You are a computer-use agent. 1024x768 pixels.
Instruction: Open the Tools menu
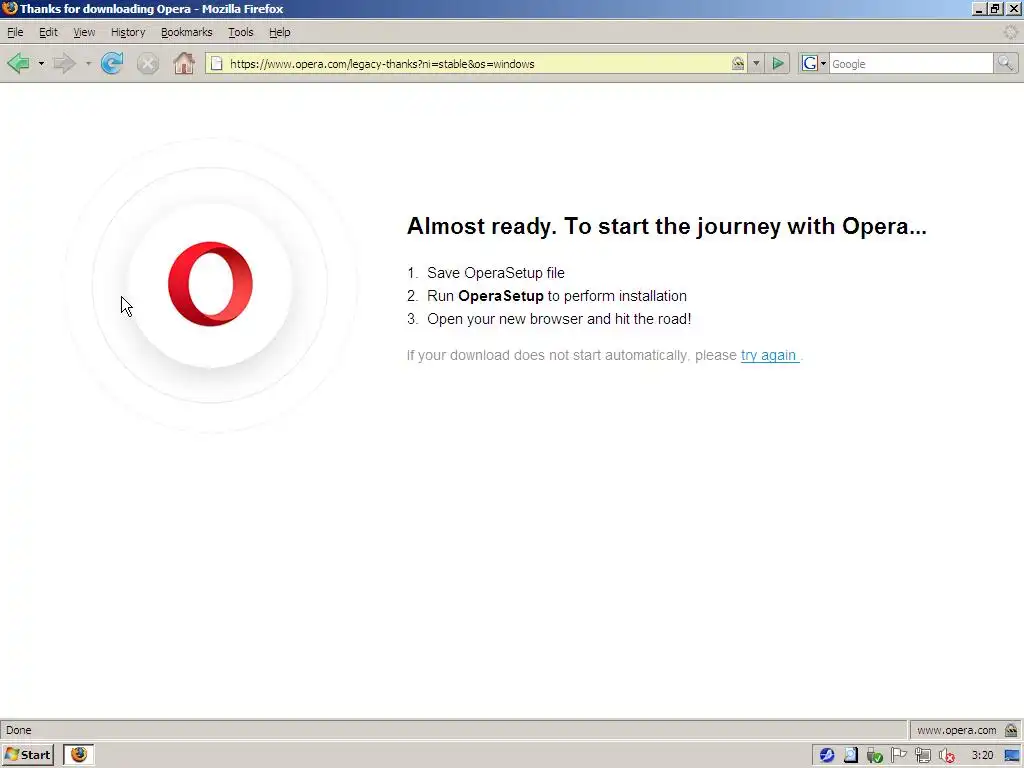pos(241,32)
